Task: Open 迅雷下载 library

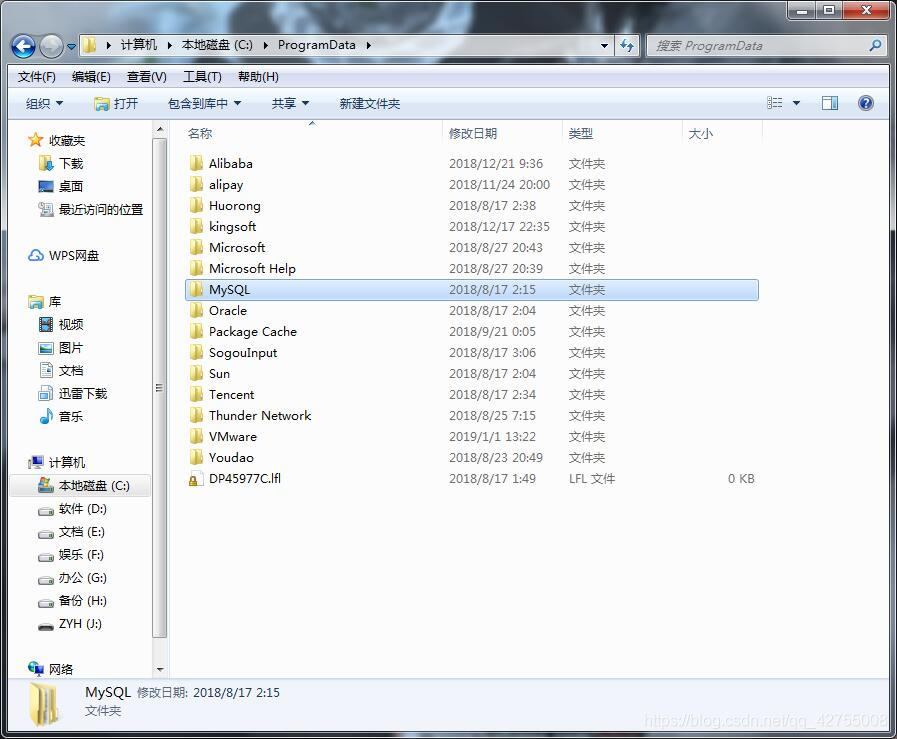Action: click(x=73, y=394)
